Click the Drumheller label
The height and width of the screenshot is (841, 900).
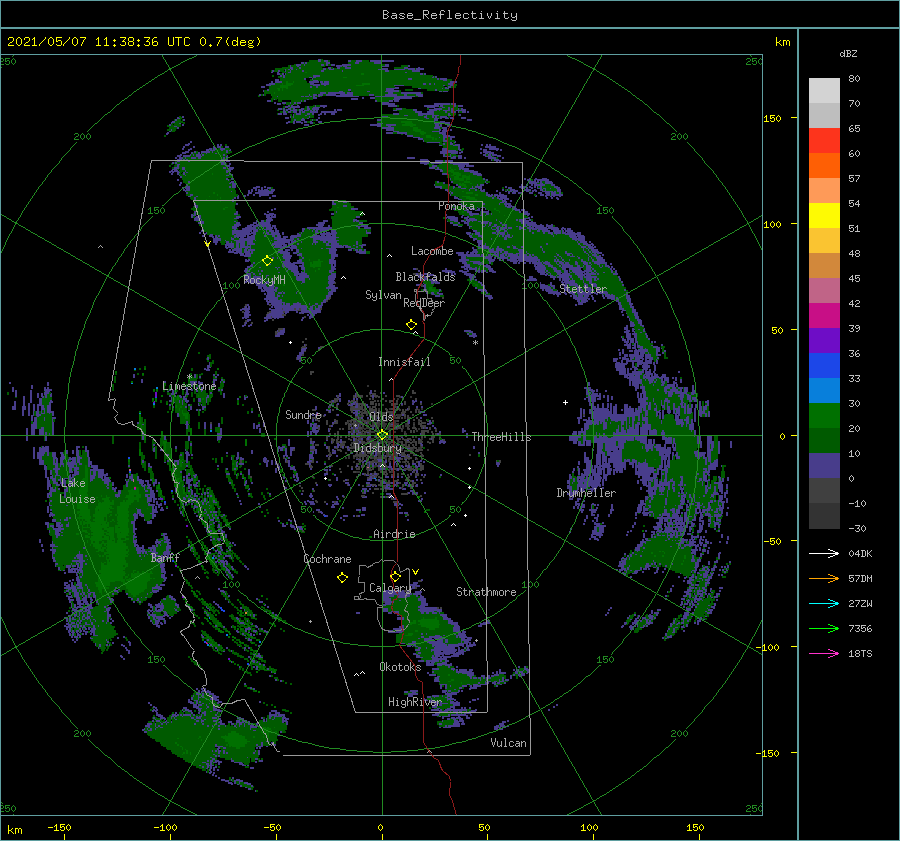(586, 493)
